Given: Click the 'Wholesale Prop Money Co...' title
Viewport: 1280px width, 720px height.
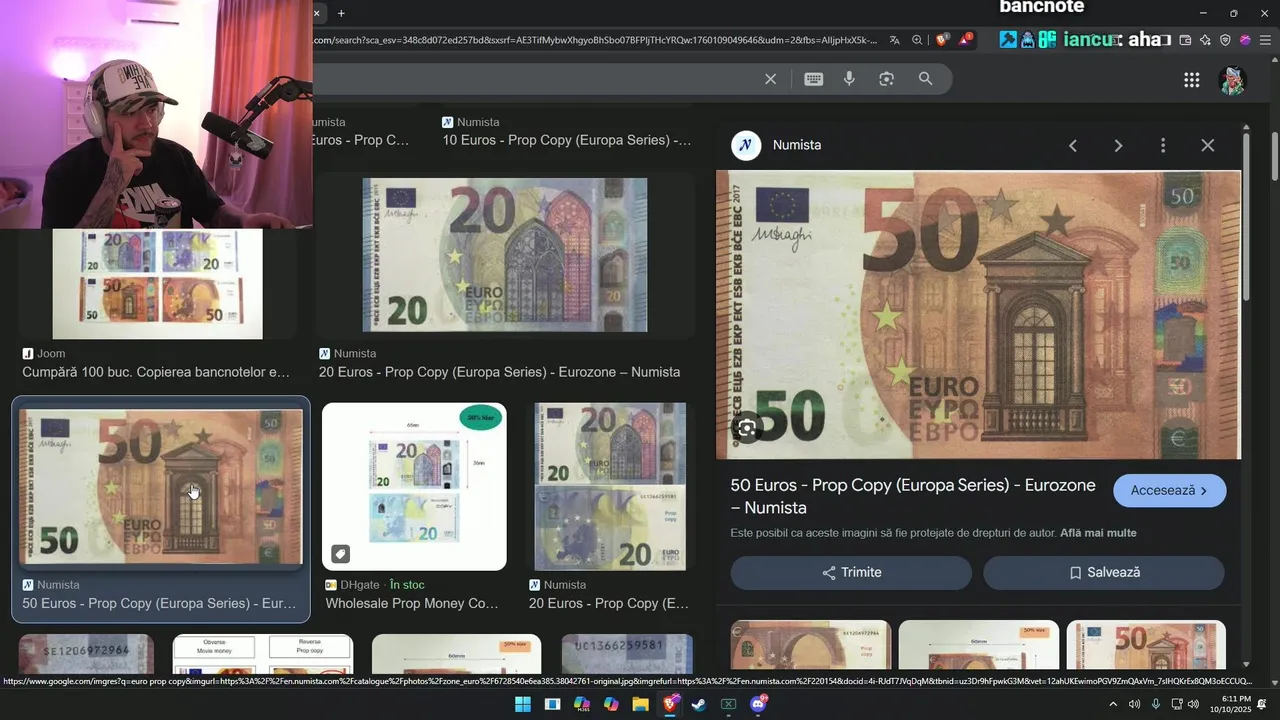Looking at the screenshot, I should pyautogui.click(x=412, y=603).
